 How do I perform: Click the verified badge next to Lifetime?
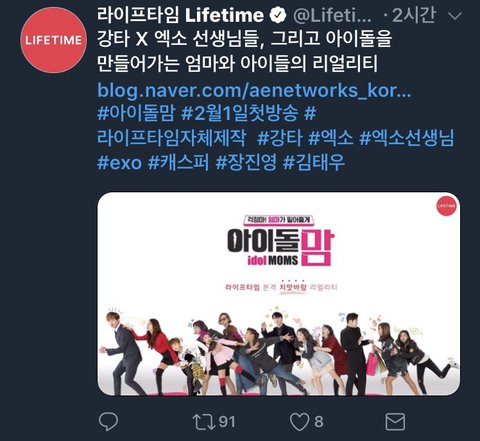(x=278, y=16)
